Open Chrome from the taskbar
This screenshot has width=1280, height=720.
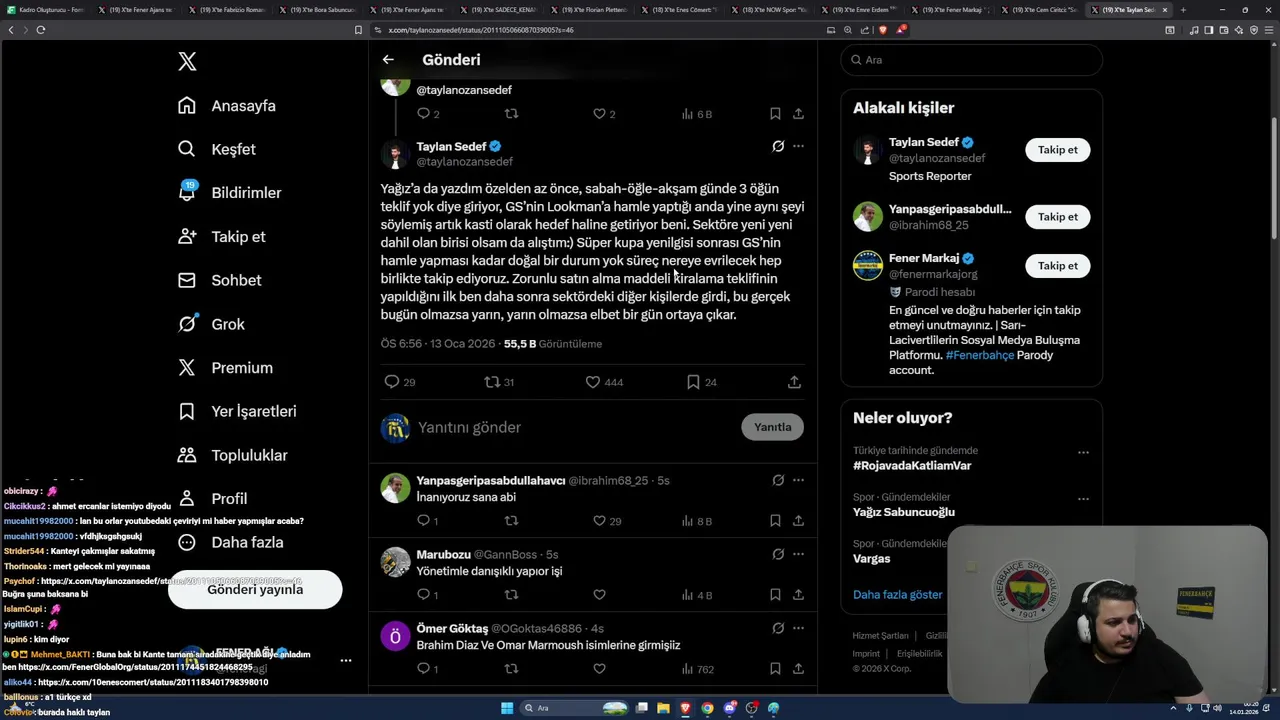707,708
